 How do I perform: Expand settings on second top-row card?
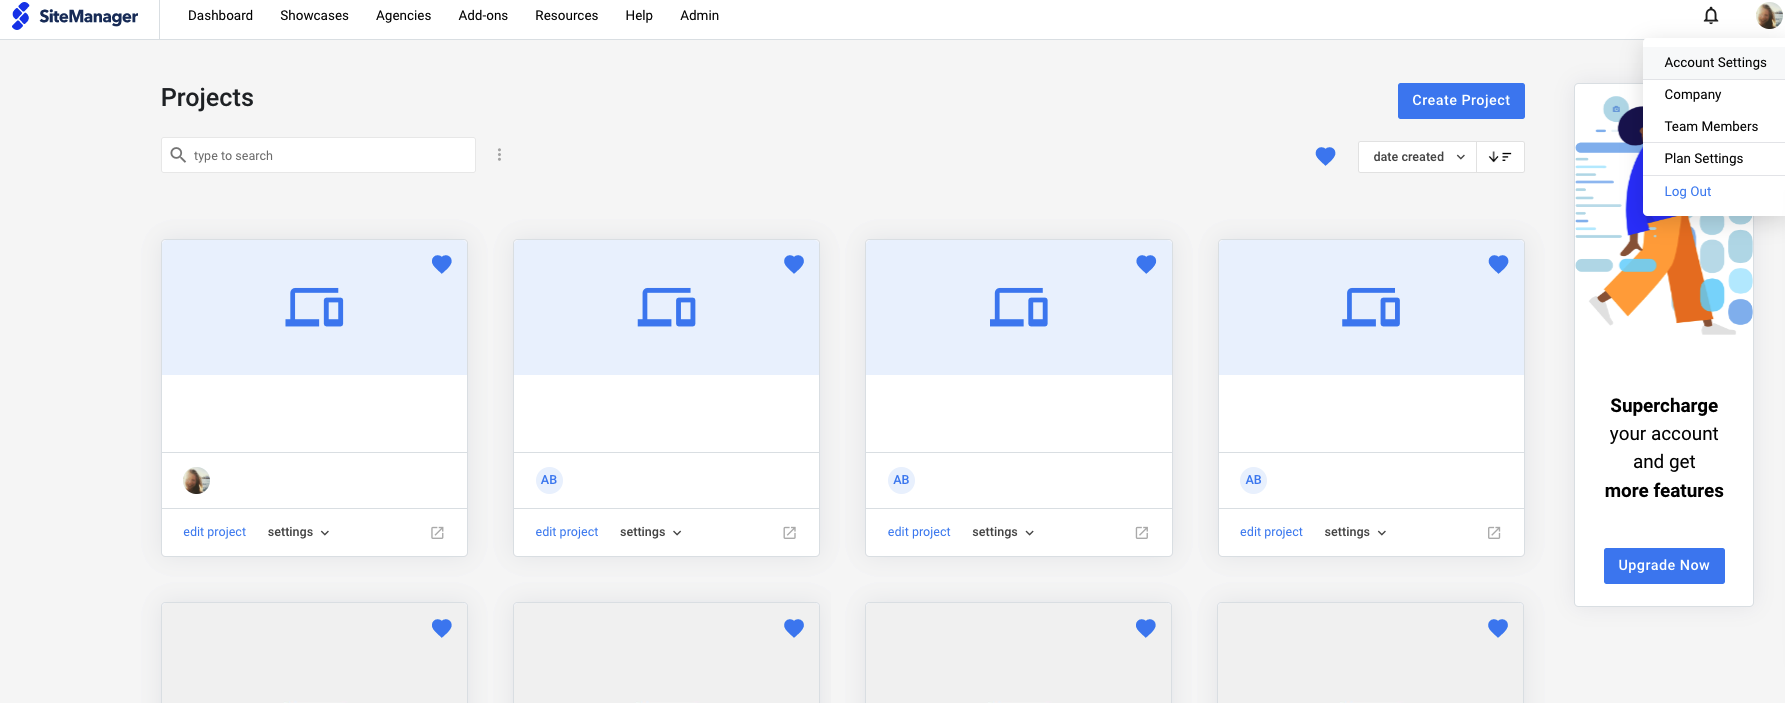650,532
